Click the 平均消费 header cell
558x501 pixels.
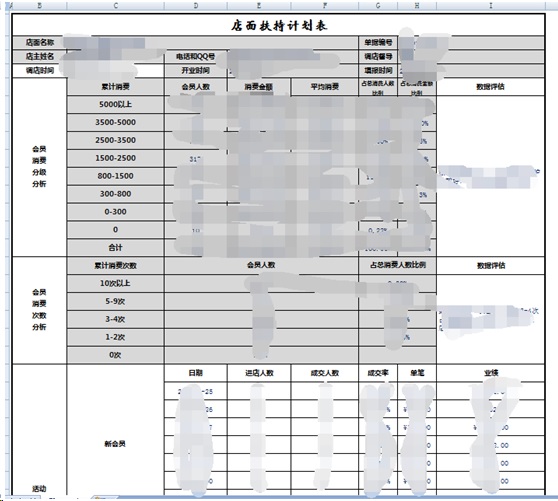point(325,86)
